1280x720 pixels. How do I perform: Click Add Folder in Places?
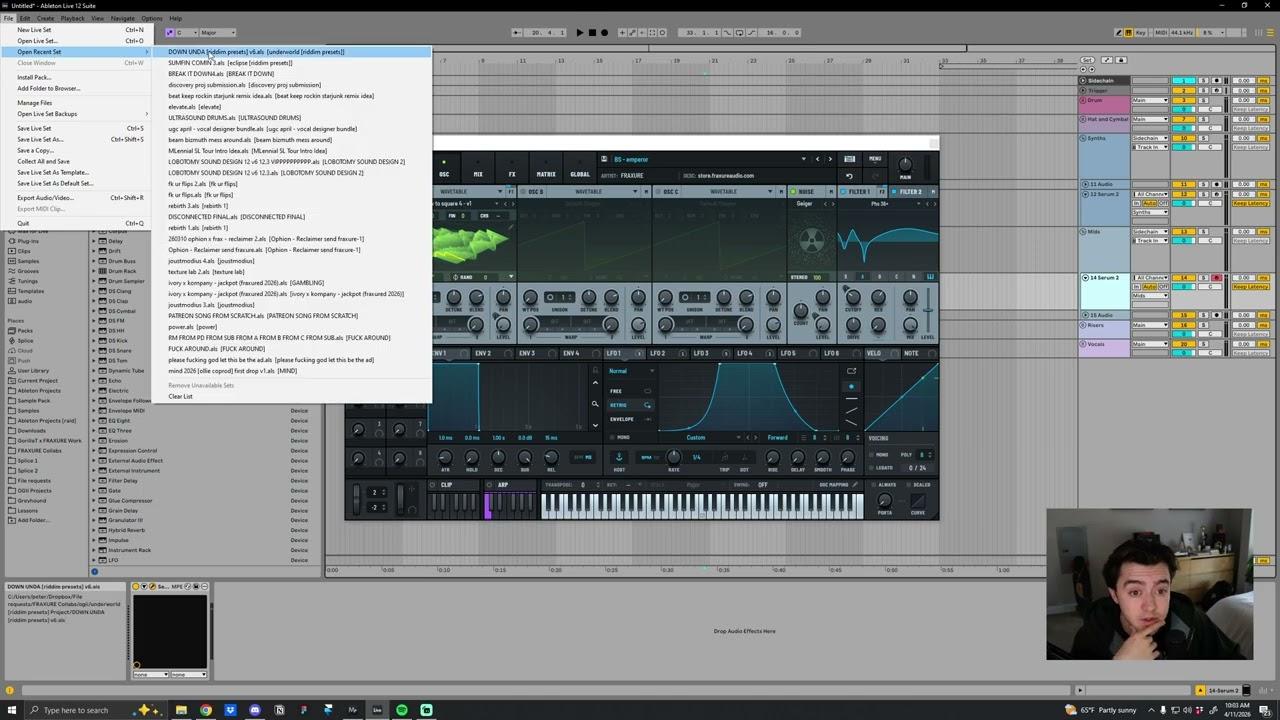32,520
